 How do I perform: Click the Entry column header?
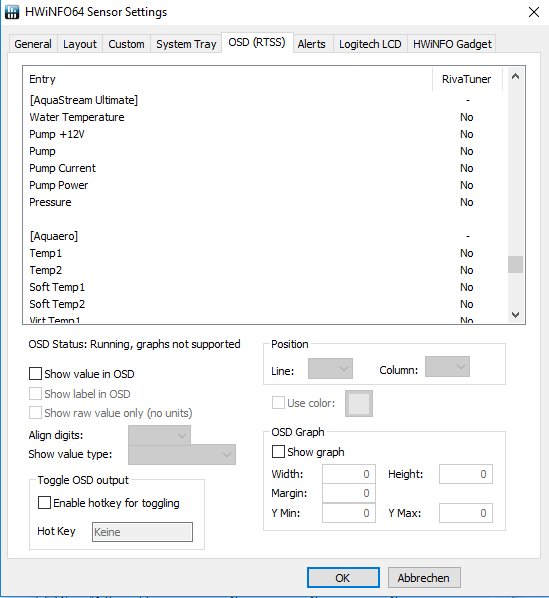228,79
